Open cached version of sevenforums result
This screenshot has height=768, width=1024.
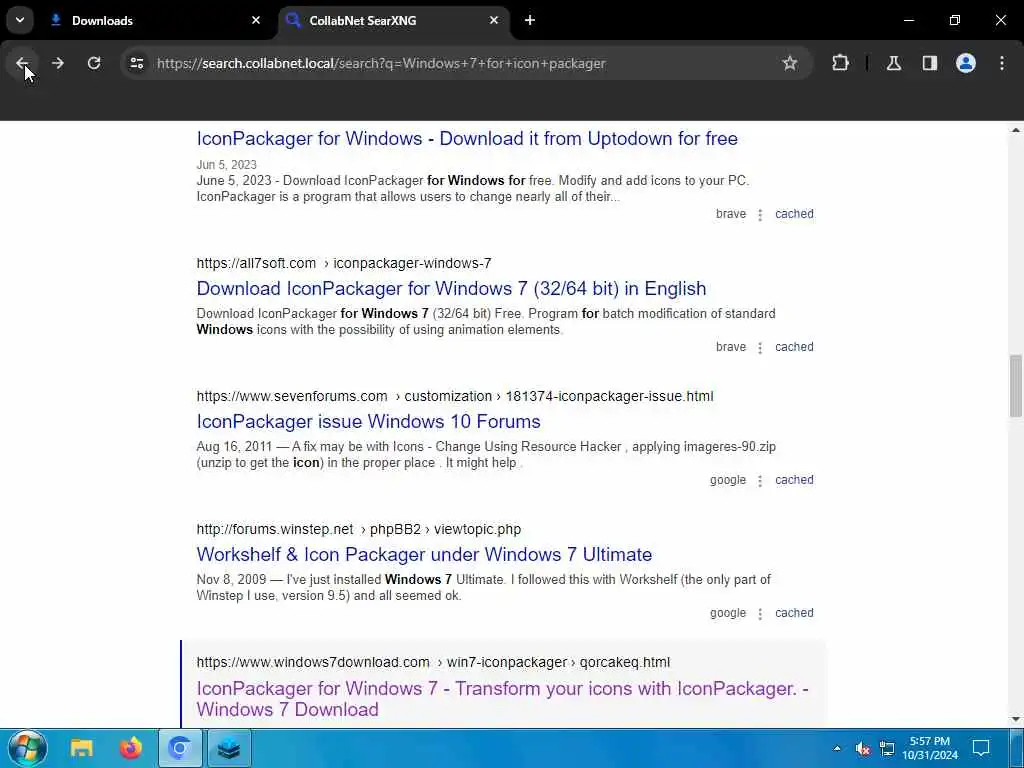[794, 480]
